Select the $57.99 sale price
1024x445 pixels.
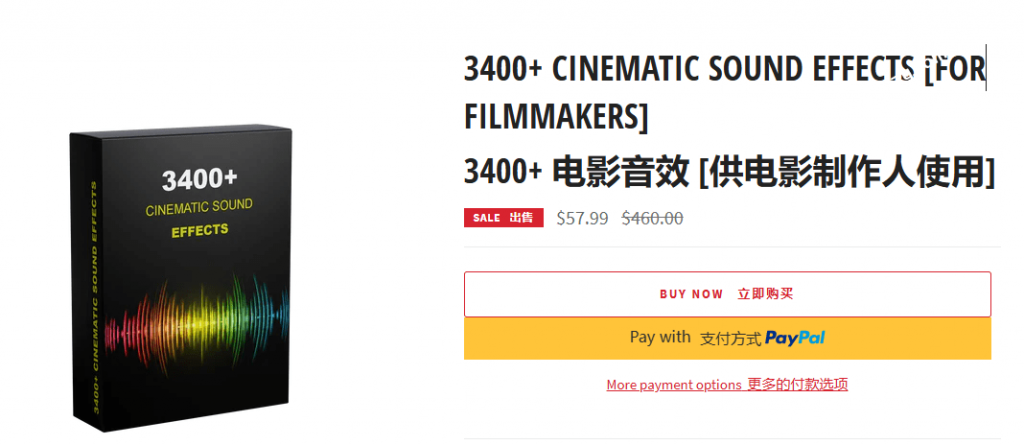[582, 218]
